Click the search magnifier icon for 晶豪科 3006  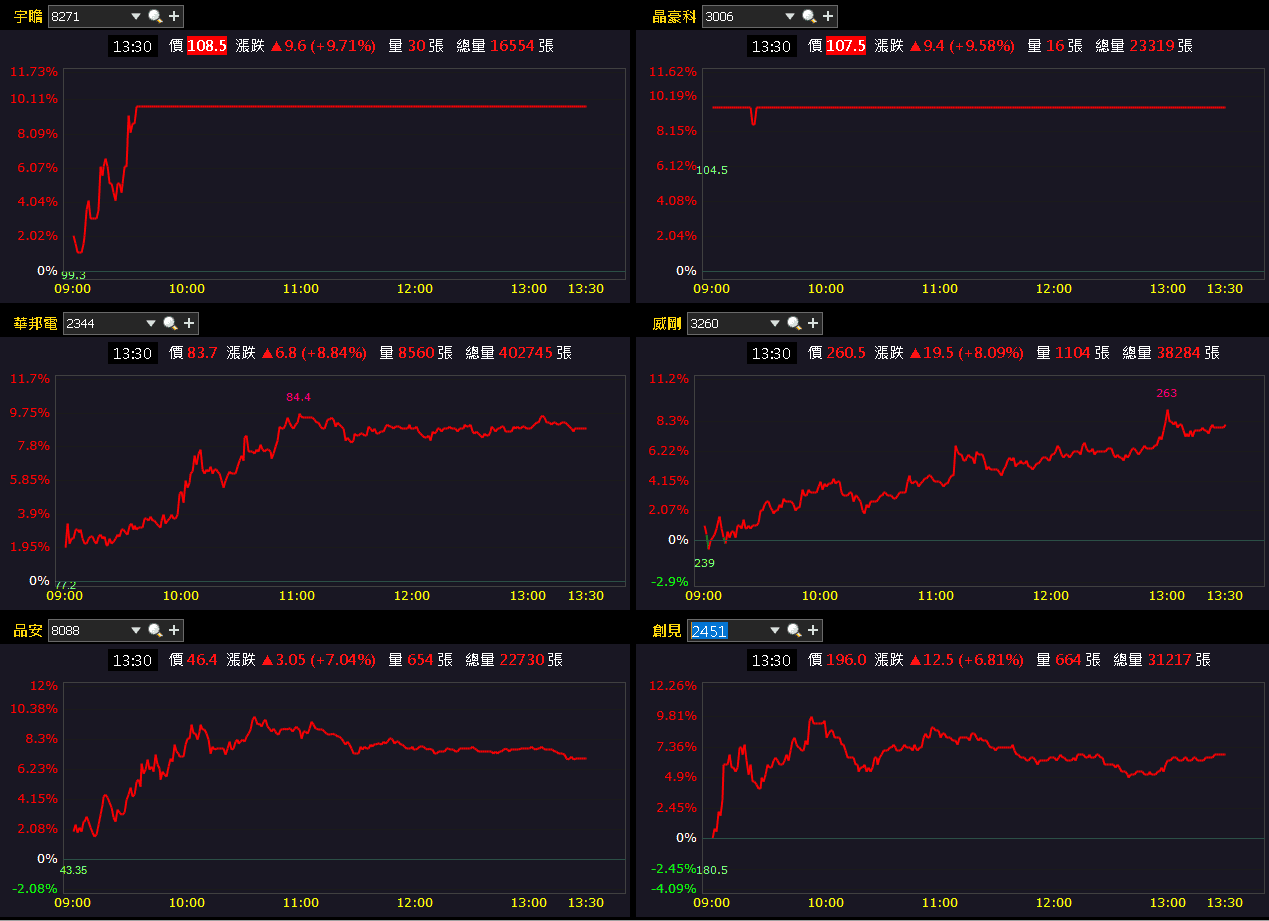tap(810, 16)
